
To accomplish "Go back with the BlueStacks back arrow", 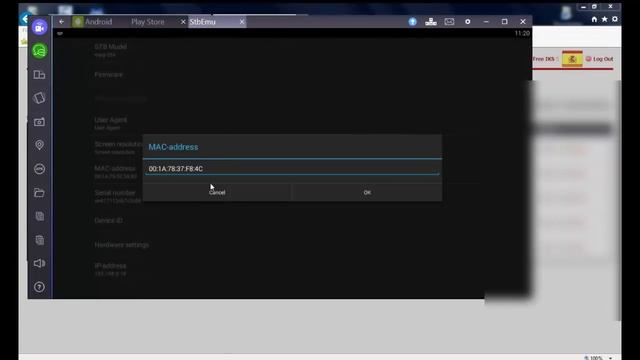I will [62, 22].
